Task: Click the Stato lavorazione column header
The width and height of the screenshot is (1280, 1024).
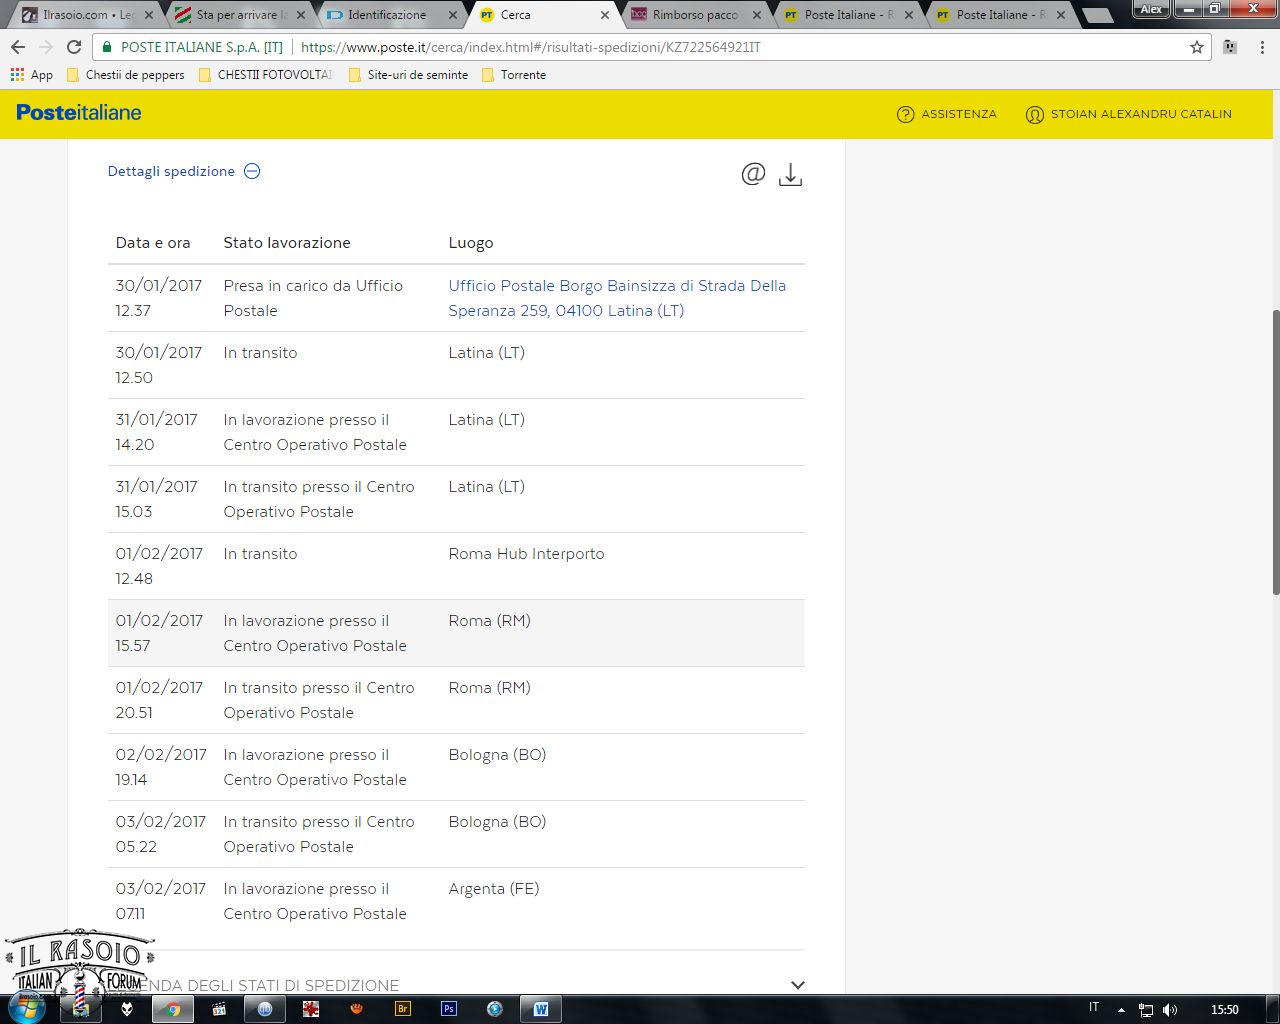Action: tap(287, 243)
